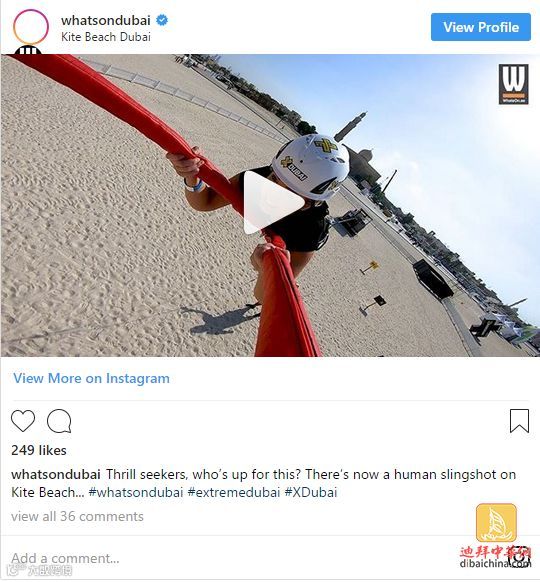Screen dimensions: 540x582
Task: Open the whatsondubai username in the header
Action: pyautogui.click(x=106, y=20)
